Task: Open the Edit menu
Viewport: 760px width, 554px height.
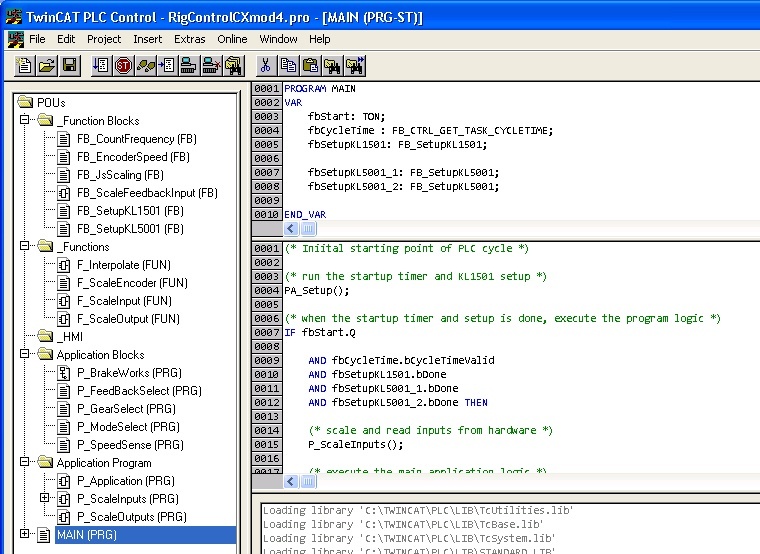Action: tap(66, 39)
